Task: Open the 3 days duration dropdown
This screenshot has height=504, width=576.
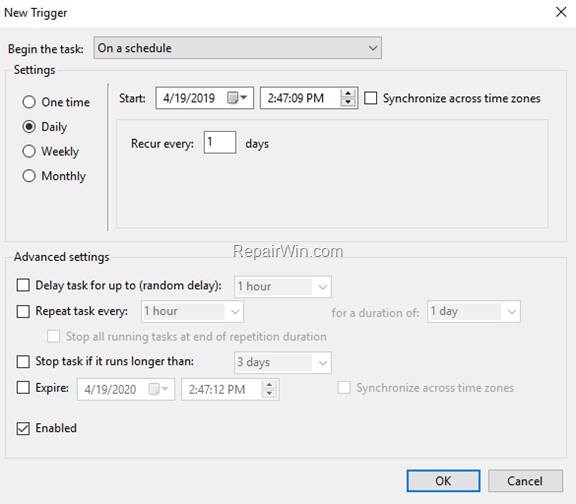Action: (283, 363)
